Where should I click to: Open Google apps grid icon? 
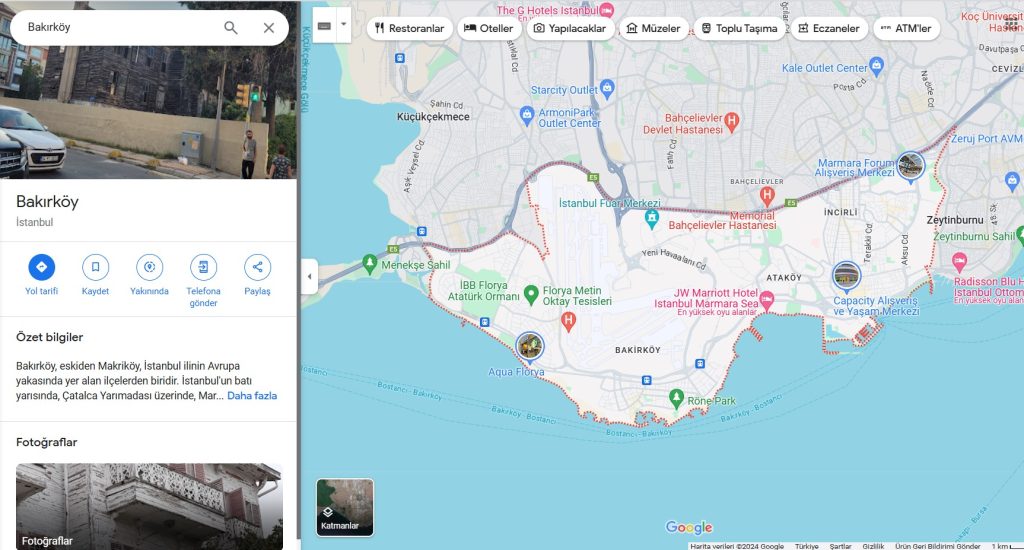click(x=1012, y=24)
